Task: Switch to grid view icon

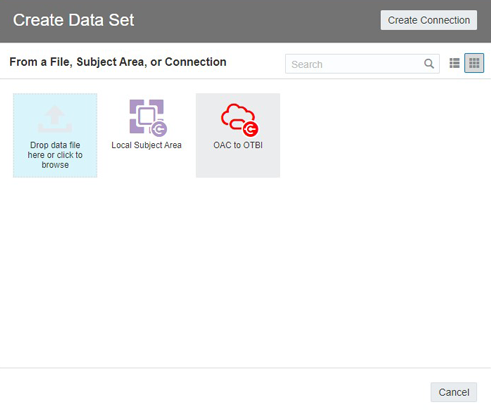Action: [474, 63]
